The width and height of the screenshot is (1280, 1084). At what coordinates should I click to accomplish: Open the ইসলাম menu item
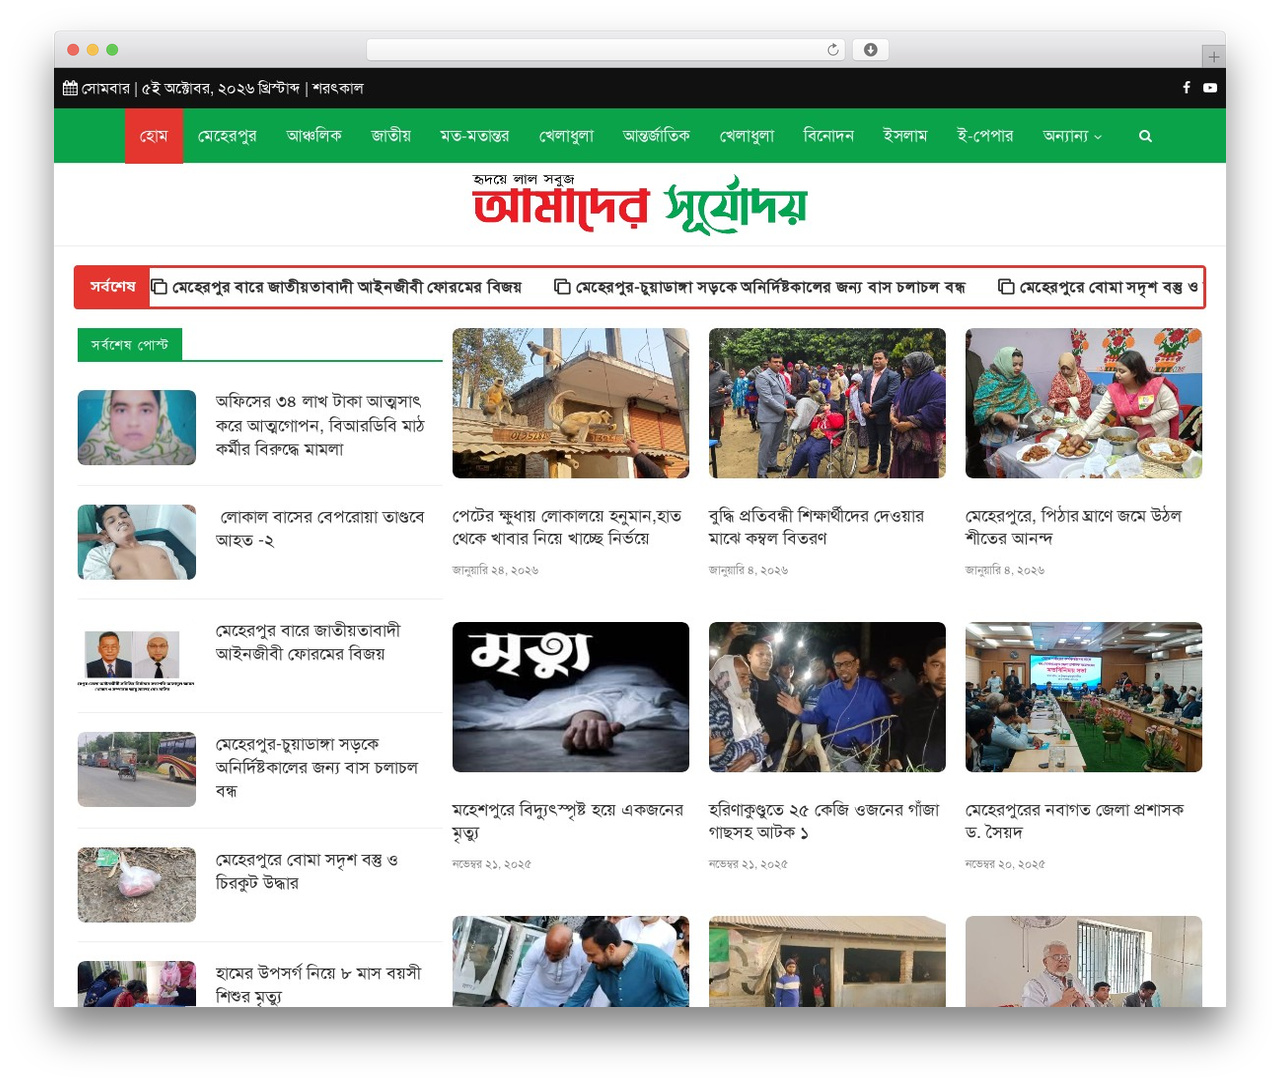coord(905,136)
